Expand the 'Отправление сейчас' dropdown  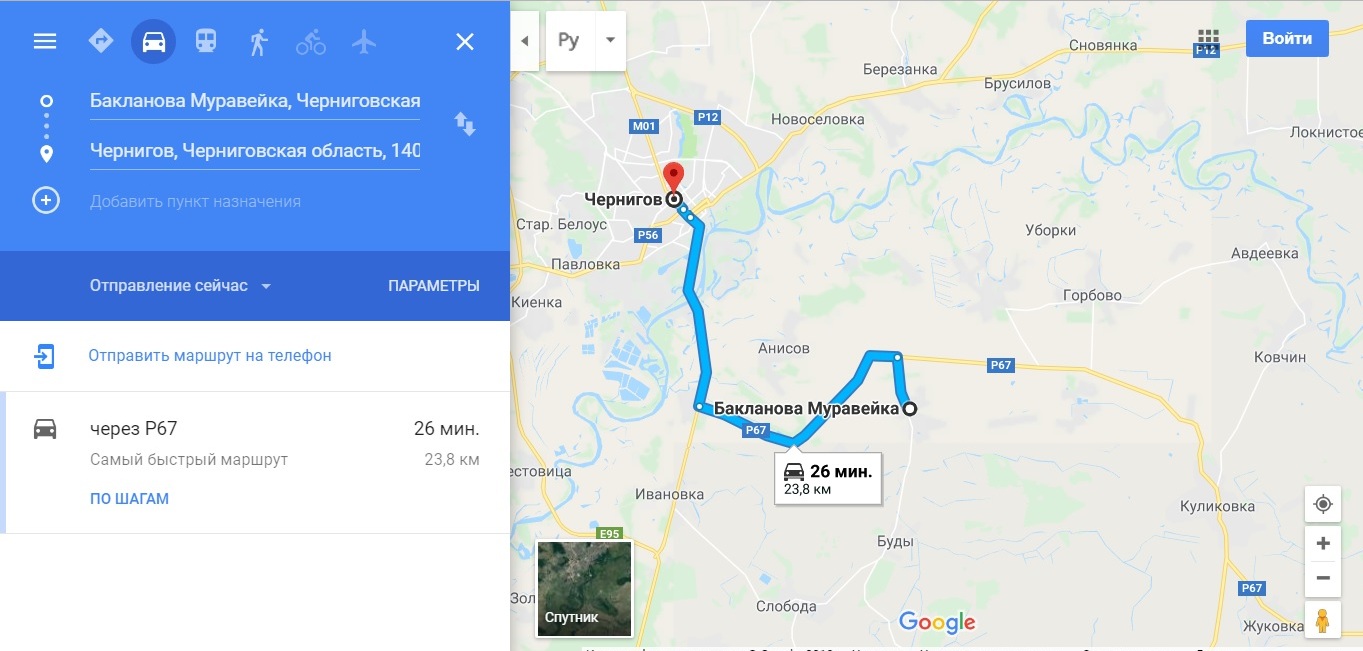coord(181,286)
